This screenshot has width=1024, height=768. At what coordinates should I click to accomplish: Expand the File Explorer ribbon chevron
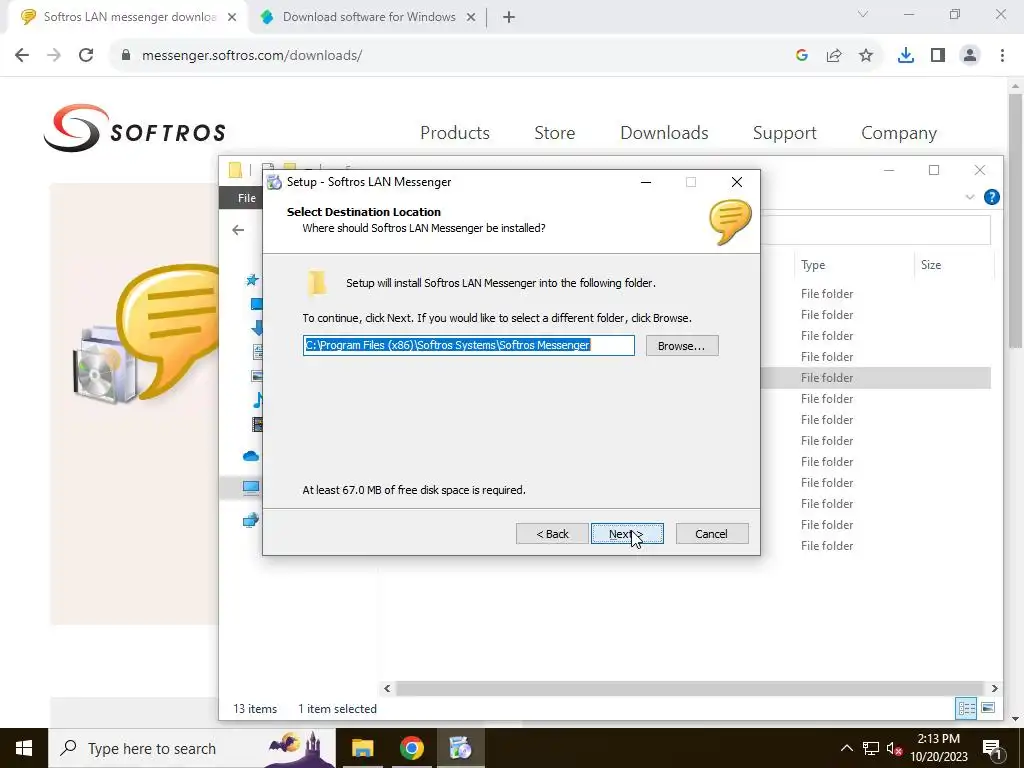tap(970, 197)
